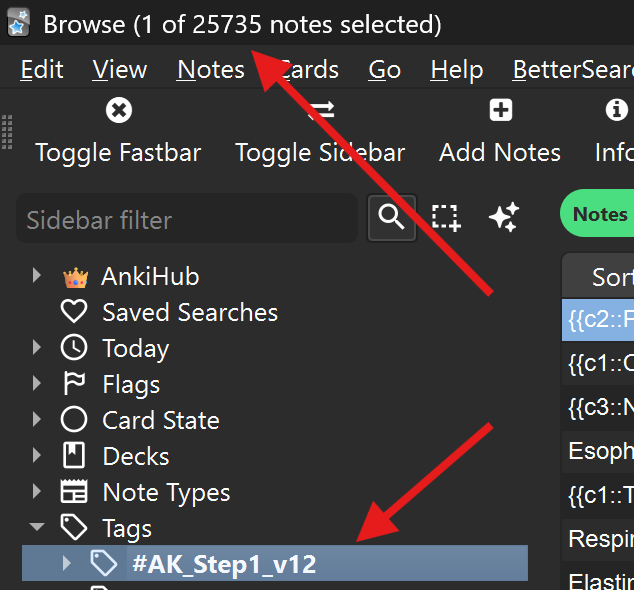Select Note Types in the sidebar
Viewport: 634px width, 590px height.
pyautogui.click(x=166, y=492)
